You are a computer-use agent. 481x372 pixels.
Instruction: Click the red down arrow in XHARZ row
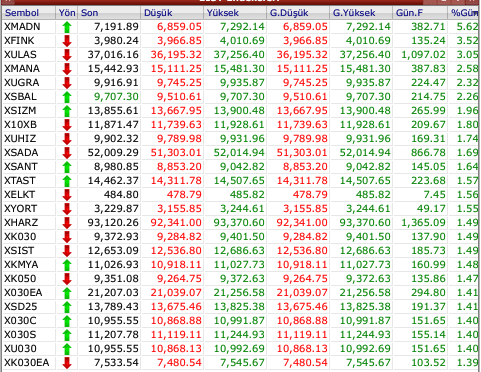tap(67, 223)
